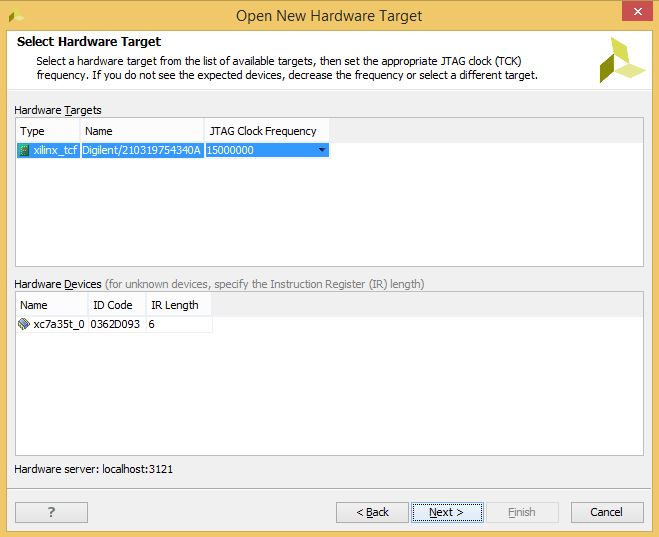Click the Finish button
Viewport: 659px width, 537px height.
(x=522, y=512)
